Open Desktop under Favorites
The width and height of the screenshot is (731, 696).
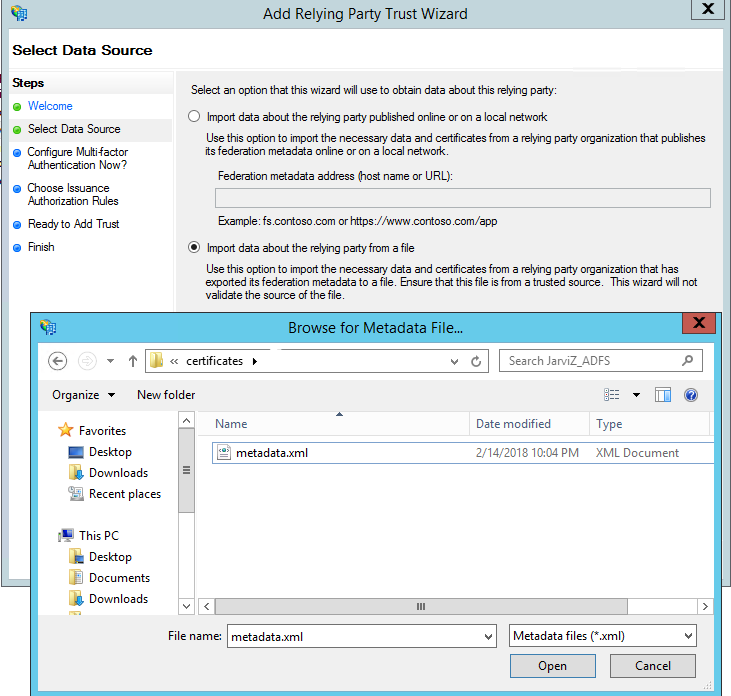coord(110,452)
